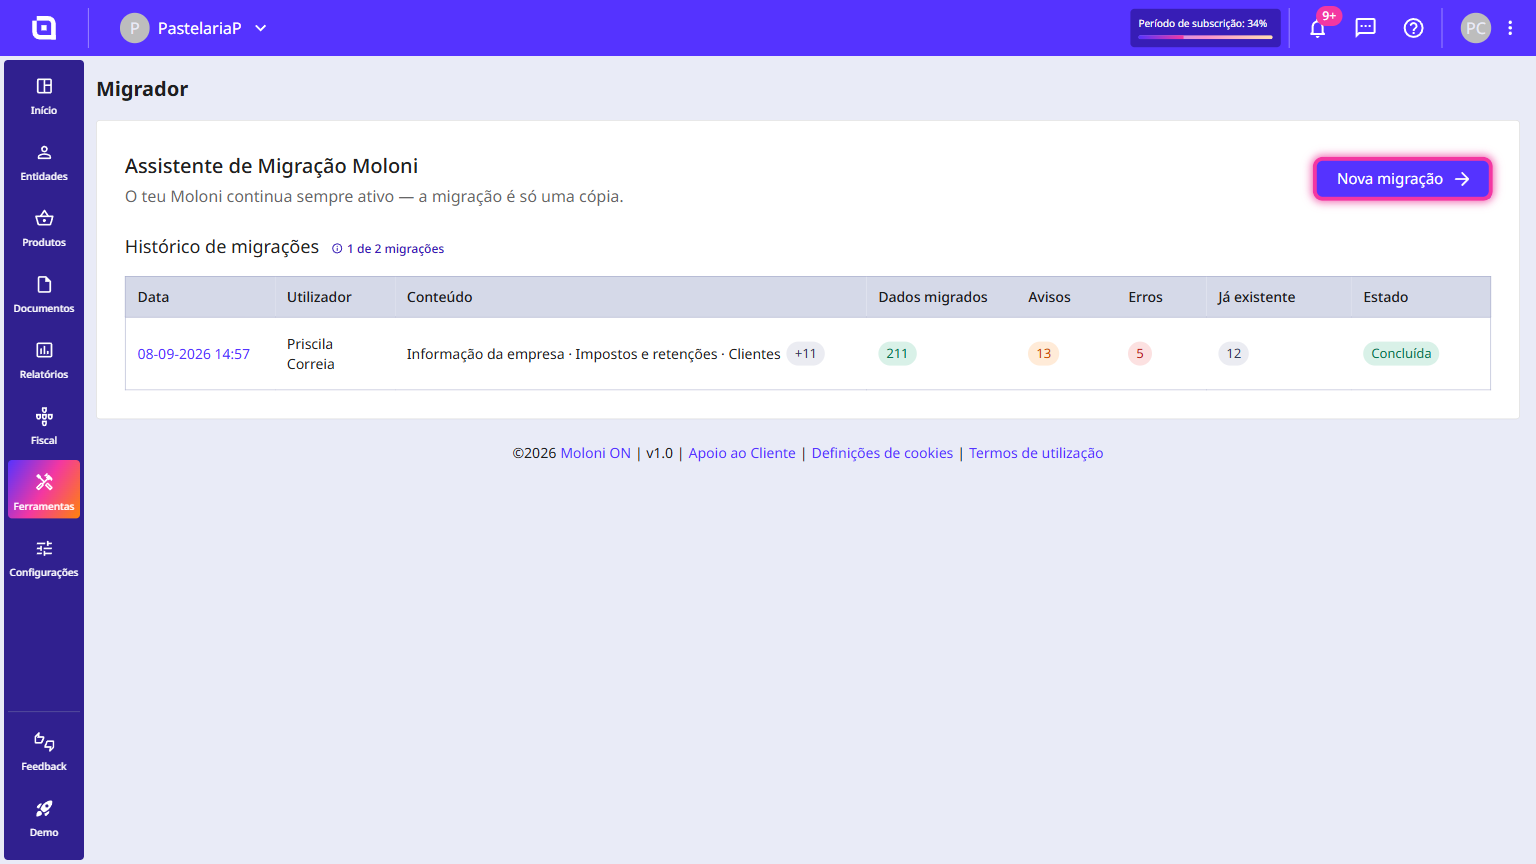This screenshot has width=1536, height=864.
Task: Open Configurações in the sidebar
Action: pos(44,558)
